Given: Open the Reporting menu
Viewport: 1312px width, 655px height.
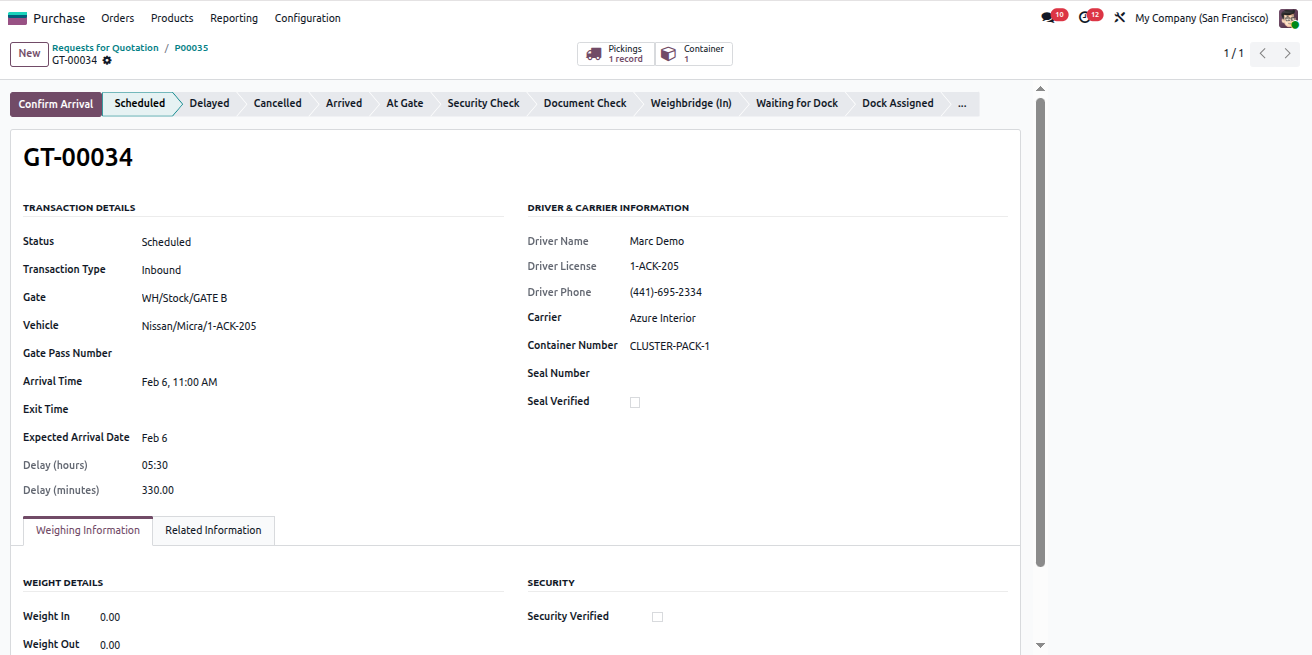Looking at the screenshot, I should [234, 18].
